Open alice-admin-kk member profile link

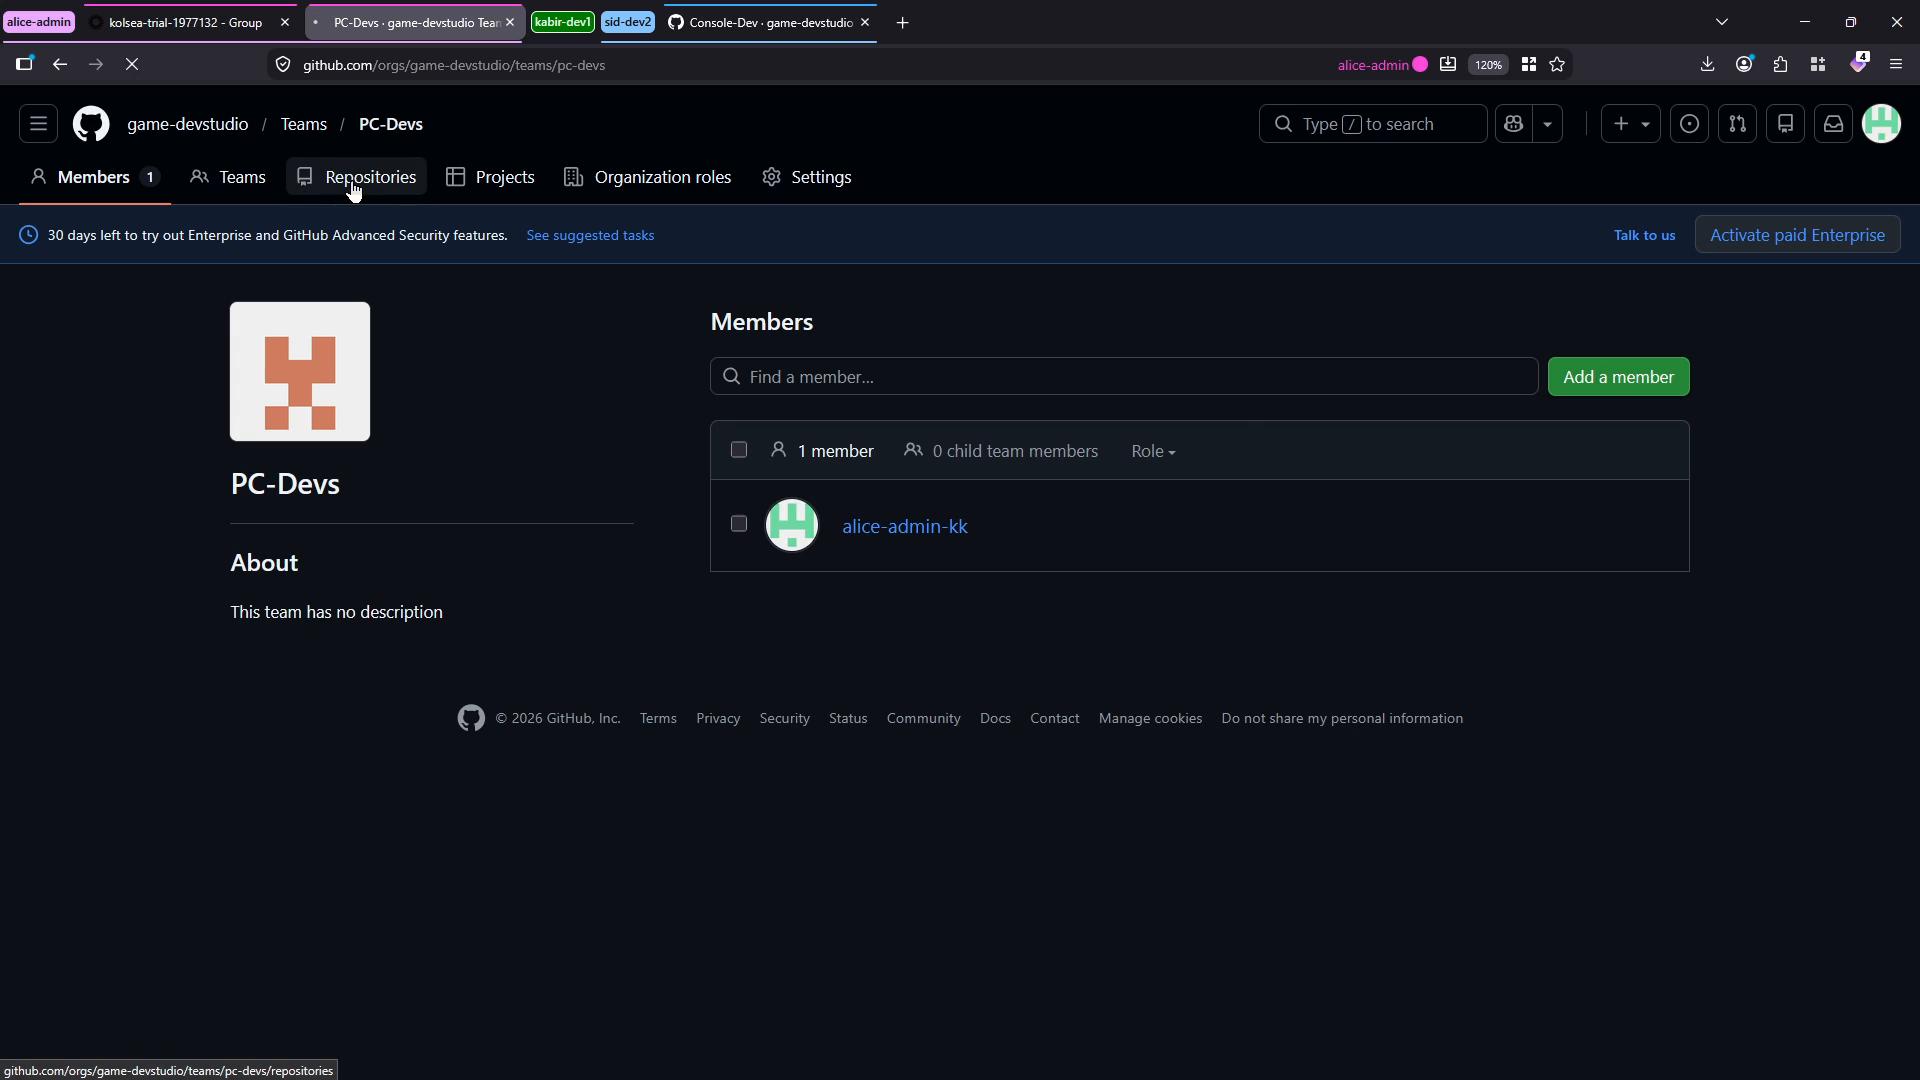(904, 526)
